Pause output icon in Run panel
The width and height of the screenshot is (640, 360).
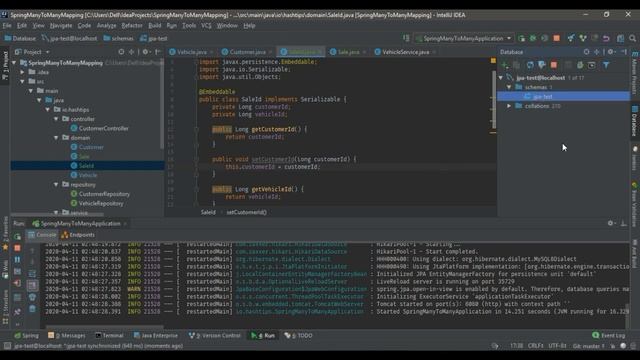[17, 259]
